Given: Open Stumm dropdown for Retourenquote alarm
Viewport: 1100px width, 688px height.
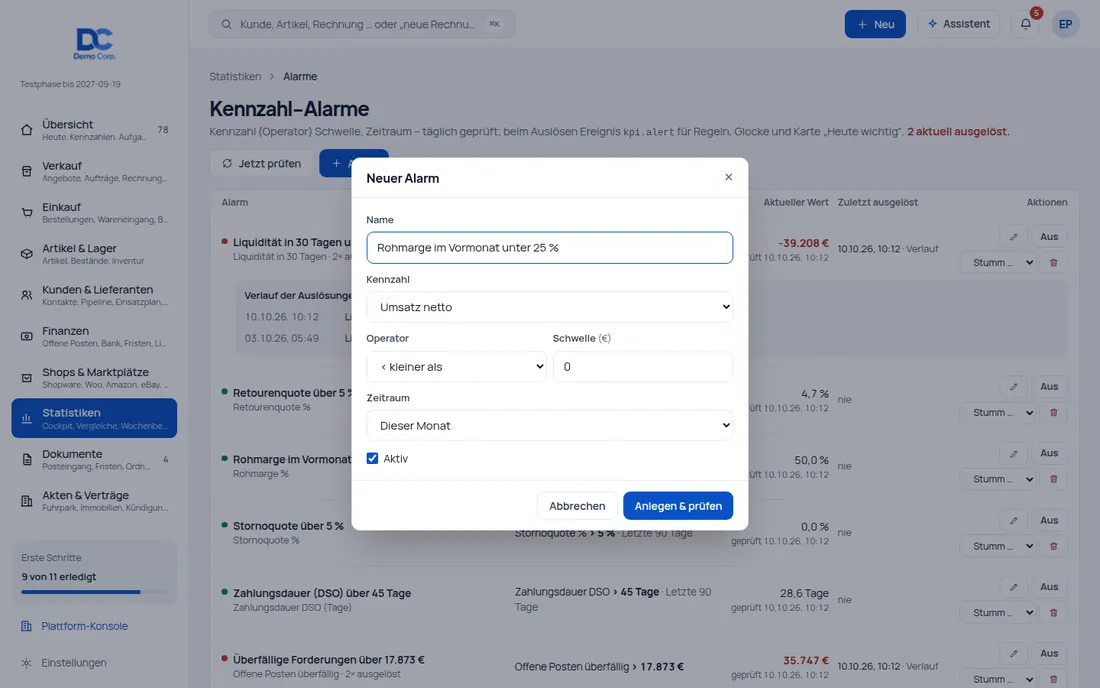Looking at the screenshot, I should (x=998, y=412).
